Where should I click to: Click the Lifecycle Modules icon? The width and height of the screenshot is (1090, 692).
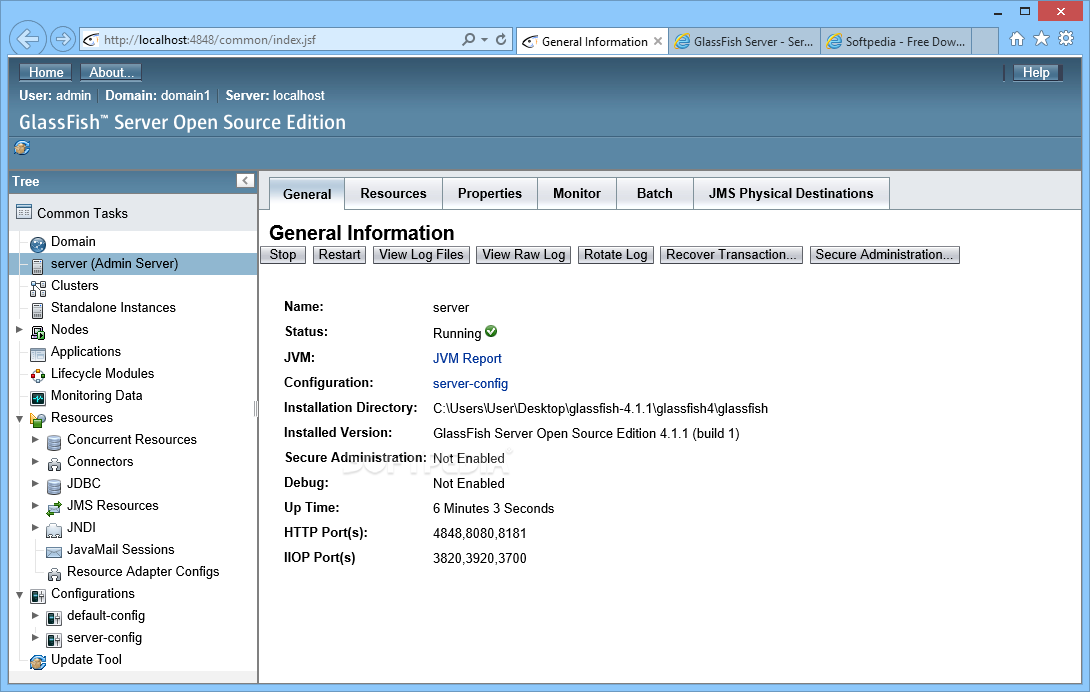click(x=38, y=376)
